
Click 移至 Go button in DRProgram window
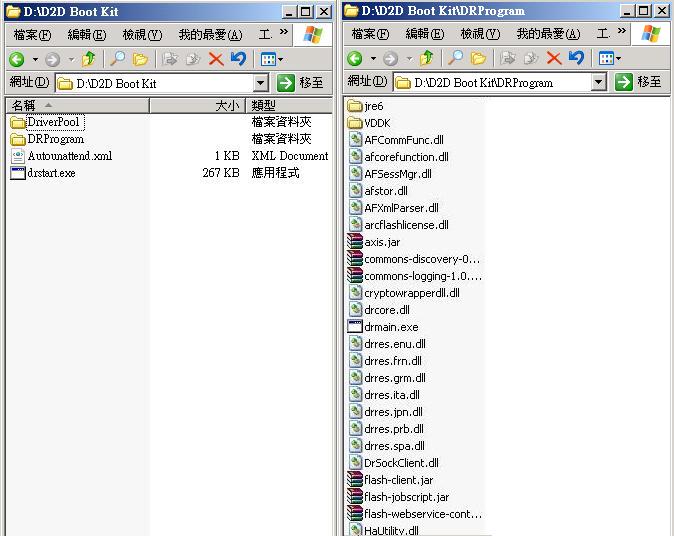click(638, 82)
